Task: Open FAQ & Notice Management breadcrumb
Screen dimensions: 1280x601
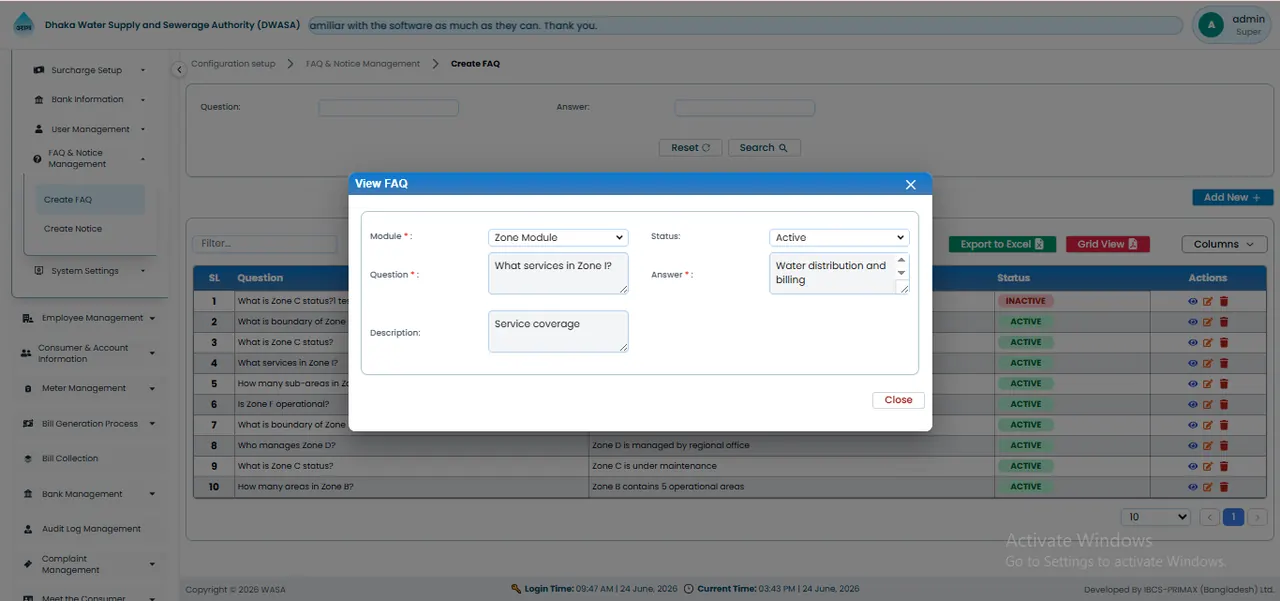Action: point(363,64)
